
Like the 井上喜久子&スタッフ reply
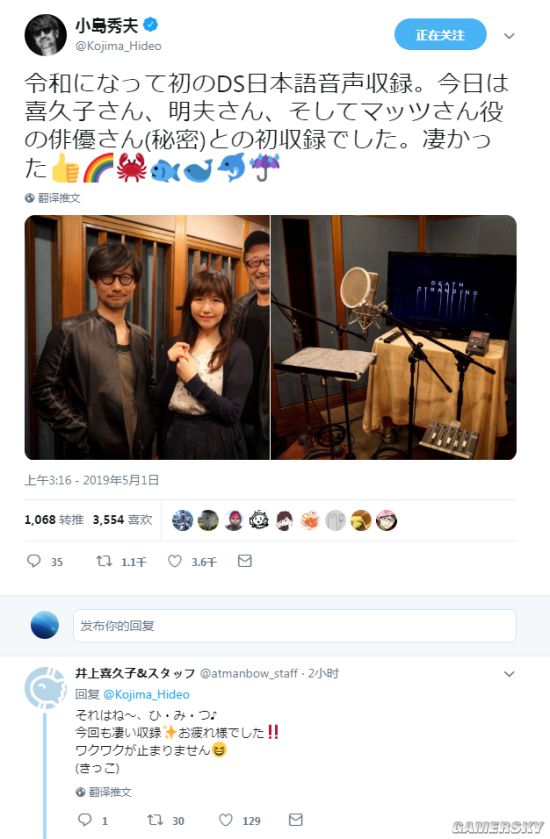click(226, 819)
